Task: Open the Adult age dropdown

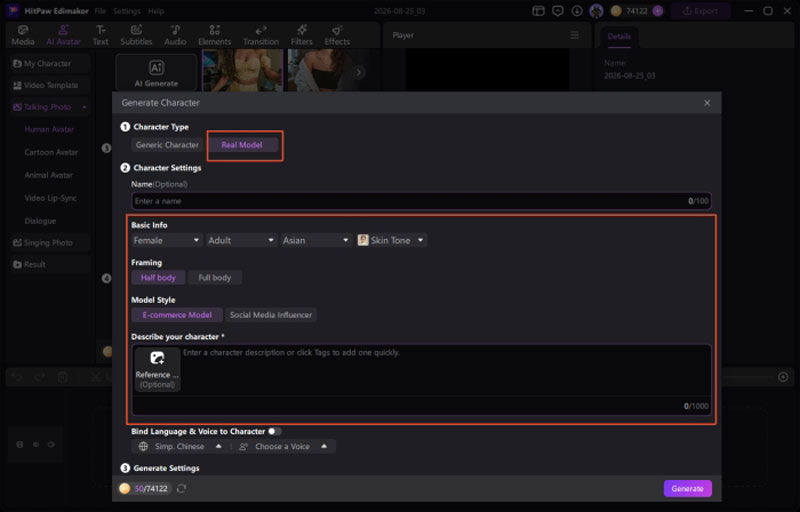Action: point(241,240)
